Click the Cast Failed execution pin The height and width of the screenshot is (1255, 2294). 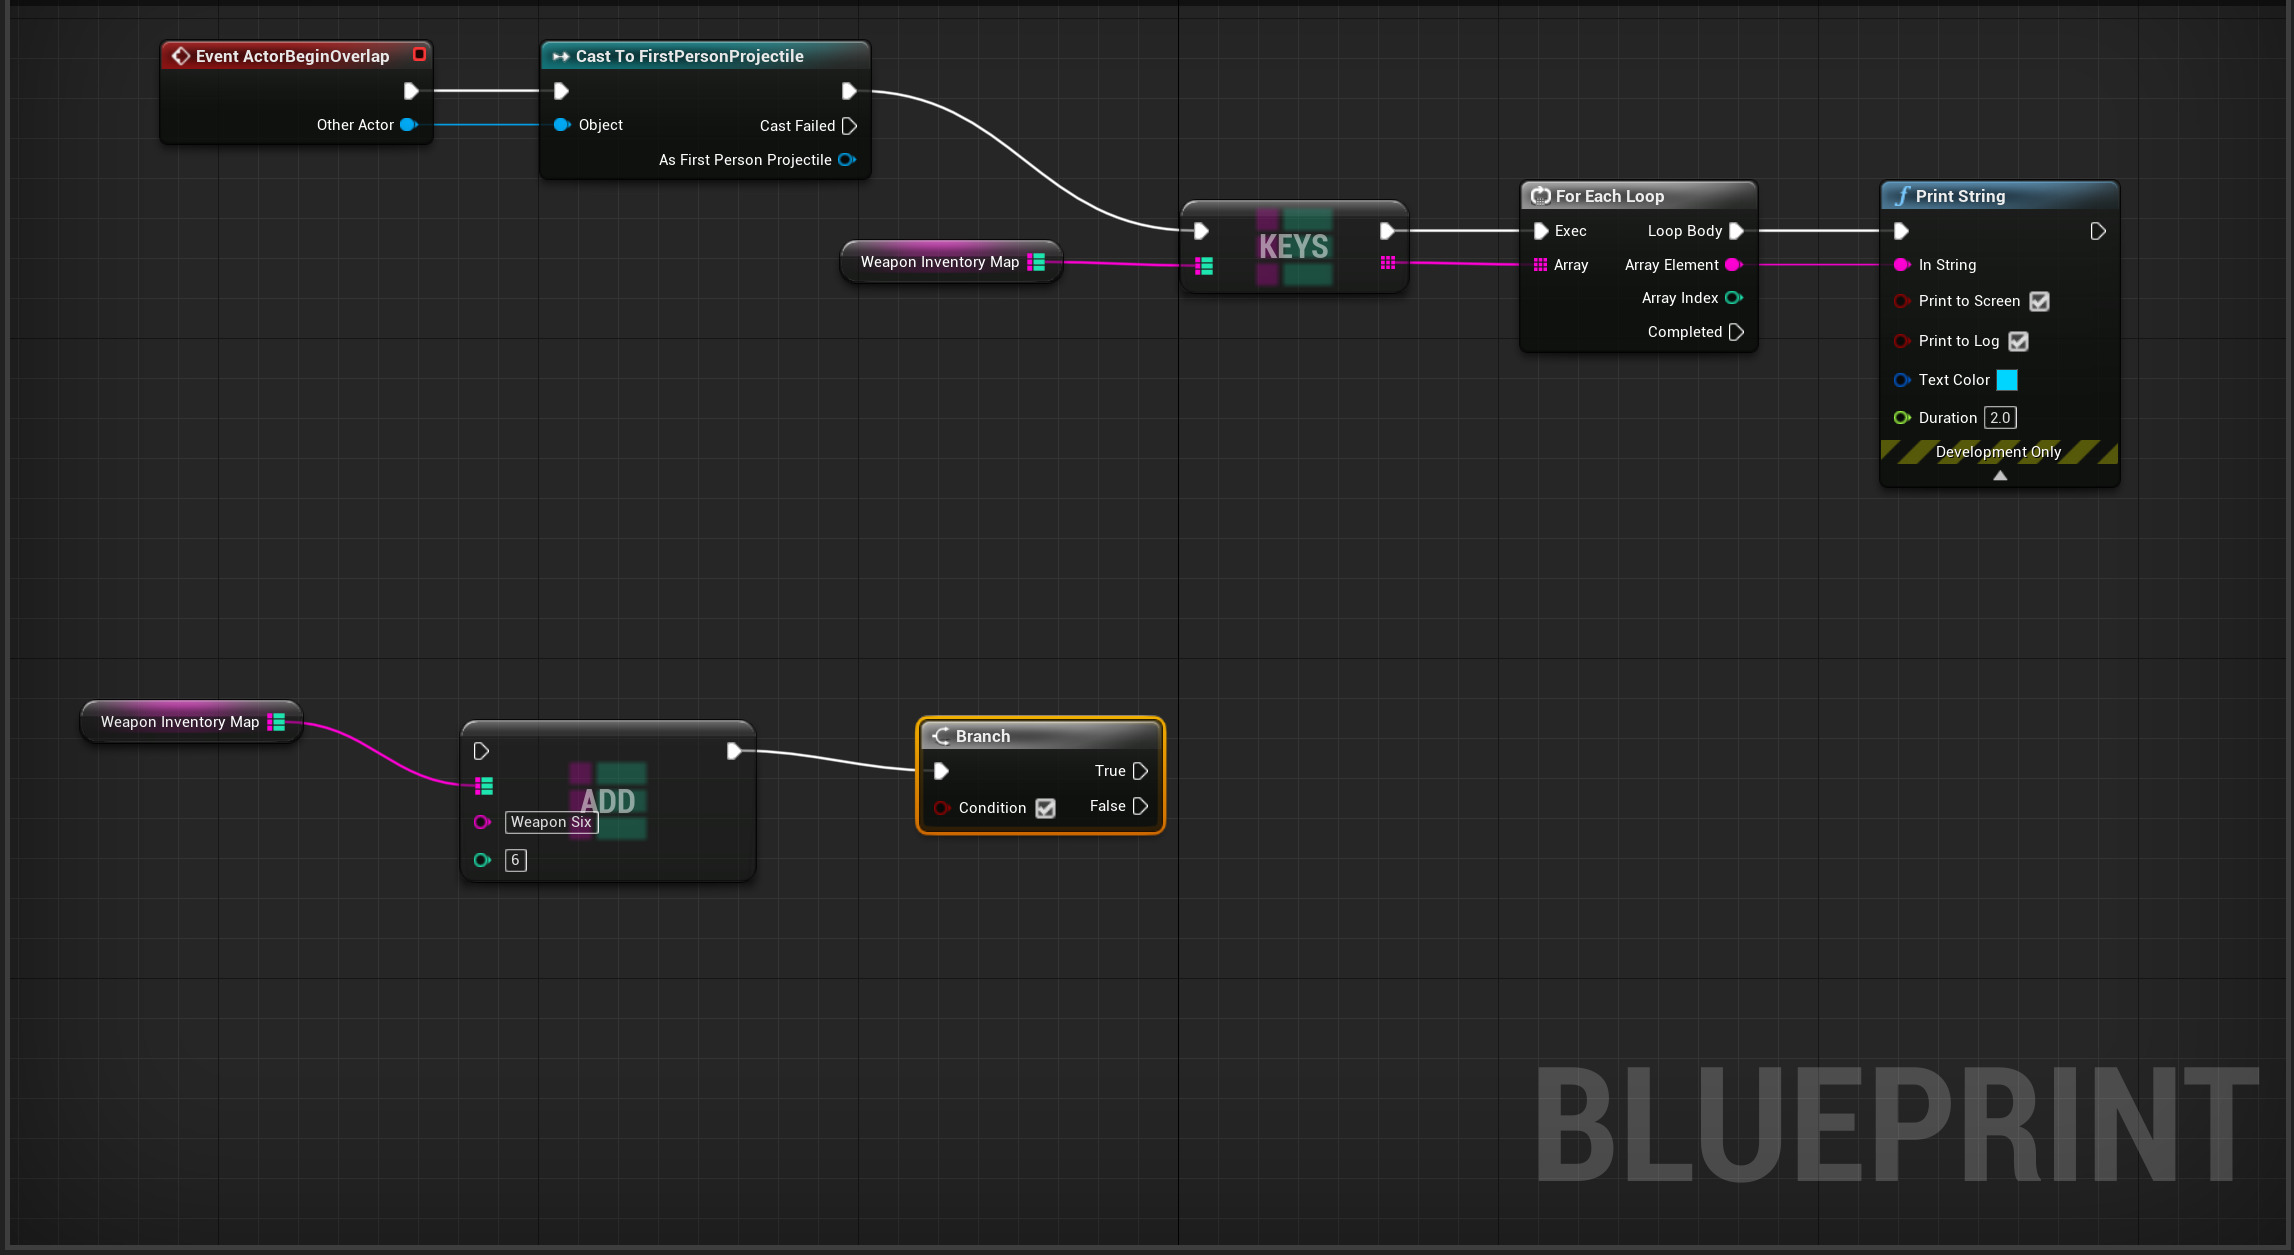click(849, 126)
